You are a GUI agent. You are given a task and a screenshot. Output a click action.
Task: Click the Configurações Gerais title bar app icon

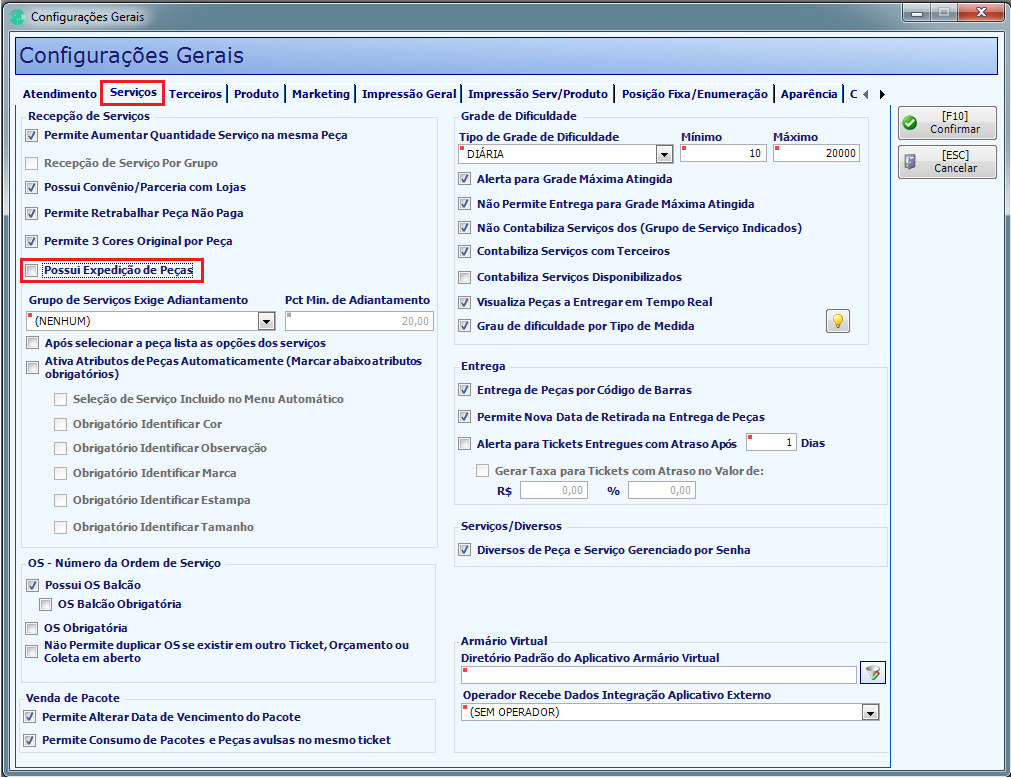point(17,16)
